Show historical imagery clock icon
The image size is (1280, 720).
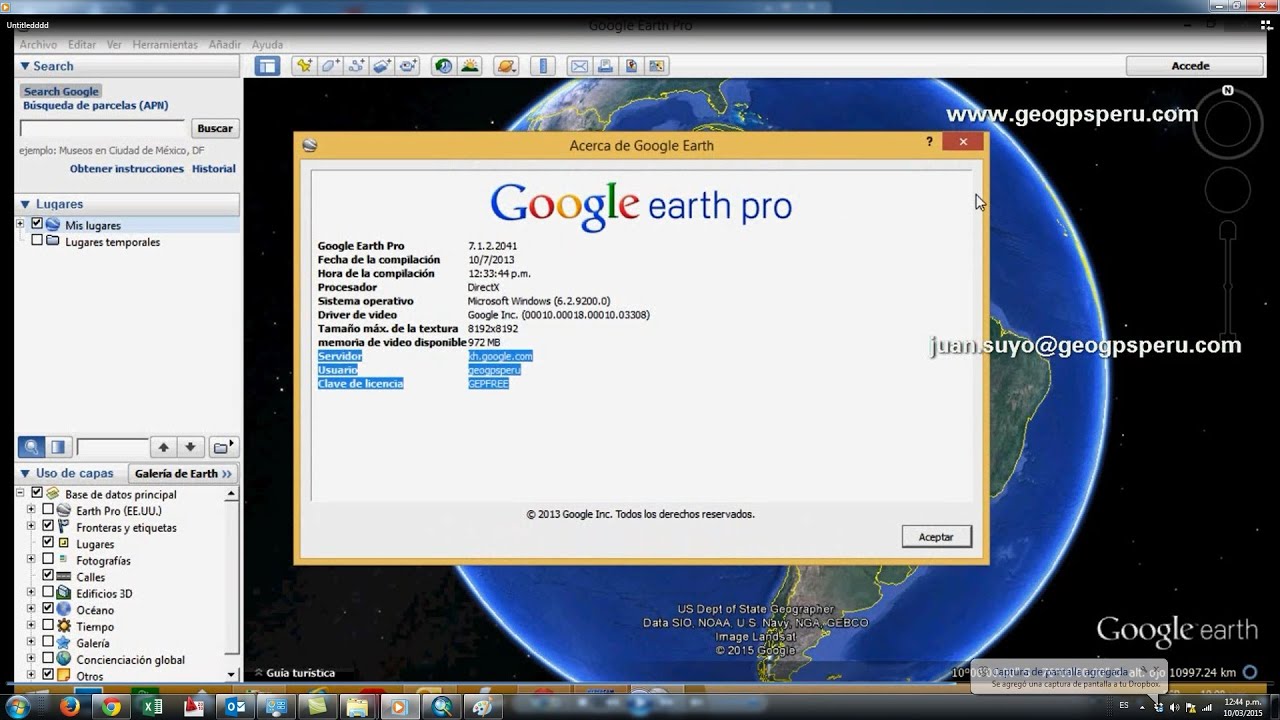coord(443,66)
